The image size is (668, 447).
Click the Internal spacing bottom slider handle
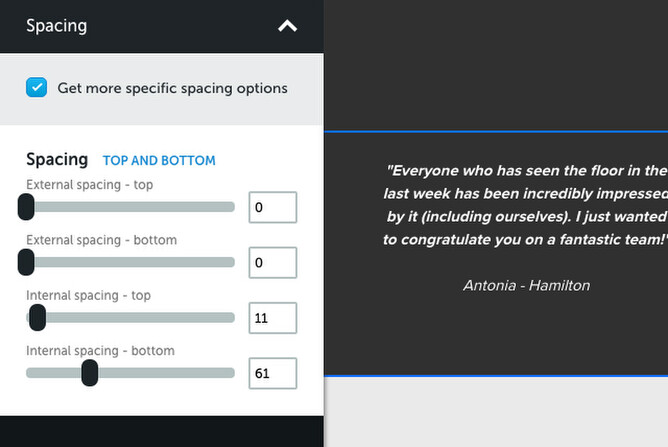click(x=90, y=373)
